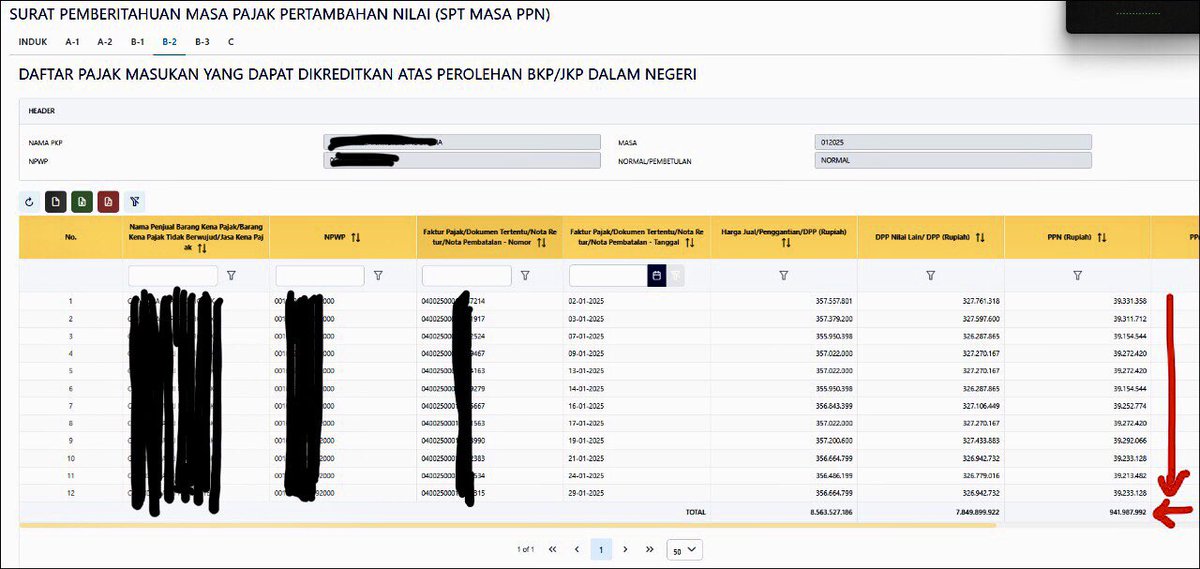
Task: Click the MASA field showing 012025
Action: [x=953, y=142]
